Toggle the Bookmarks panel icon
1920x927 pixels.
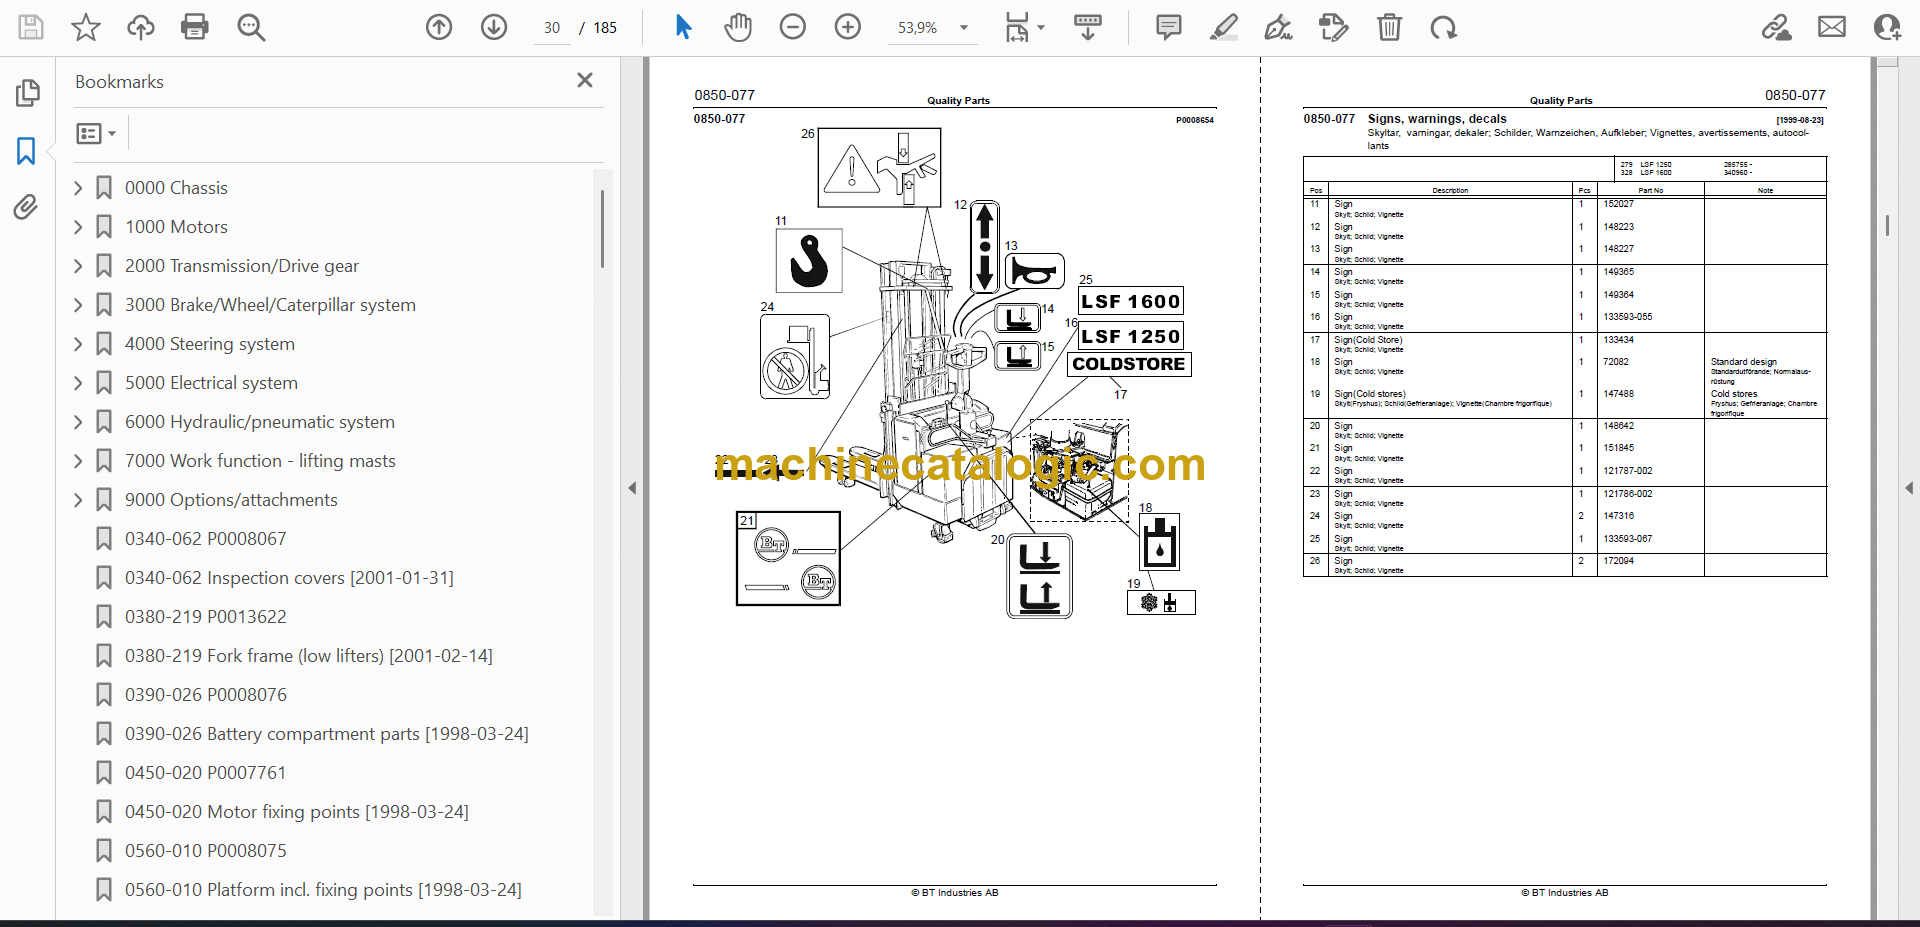pos(27,151)
